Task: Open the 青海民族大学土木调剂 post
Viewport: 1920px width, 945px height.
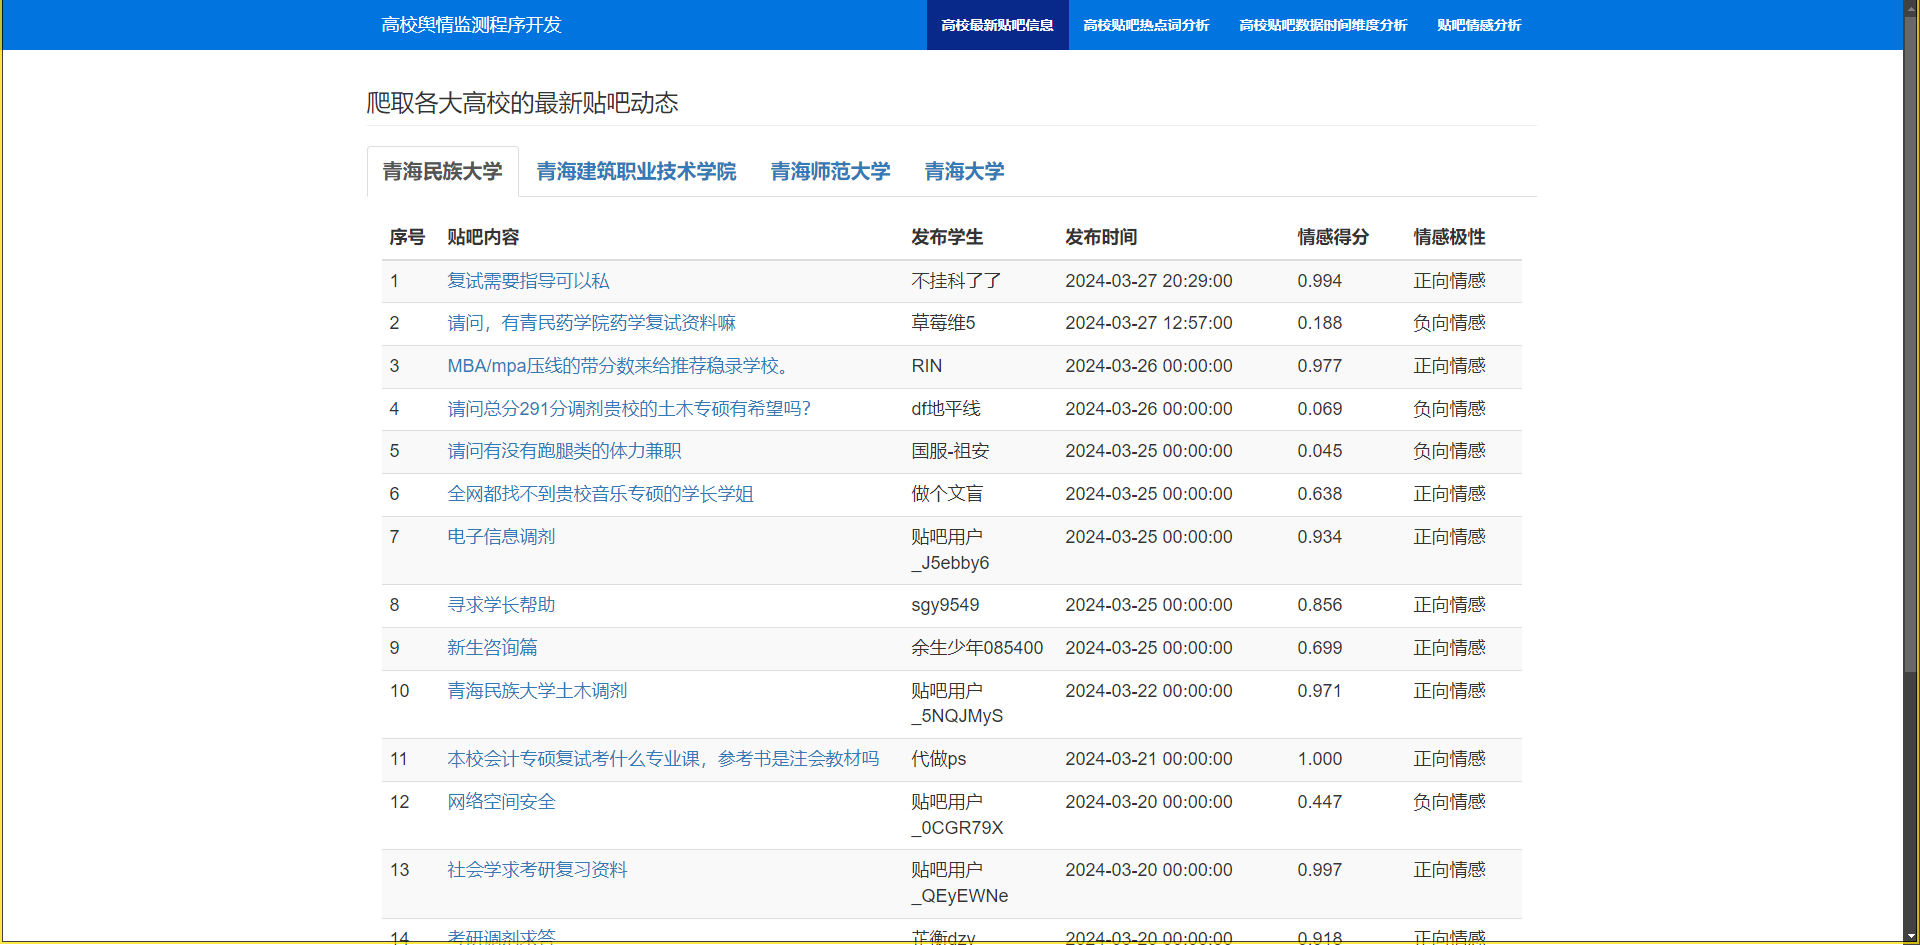Action: click(537, 691)
